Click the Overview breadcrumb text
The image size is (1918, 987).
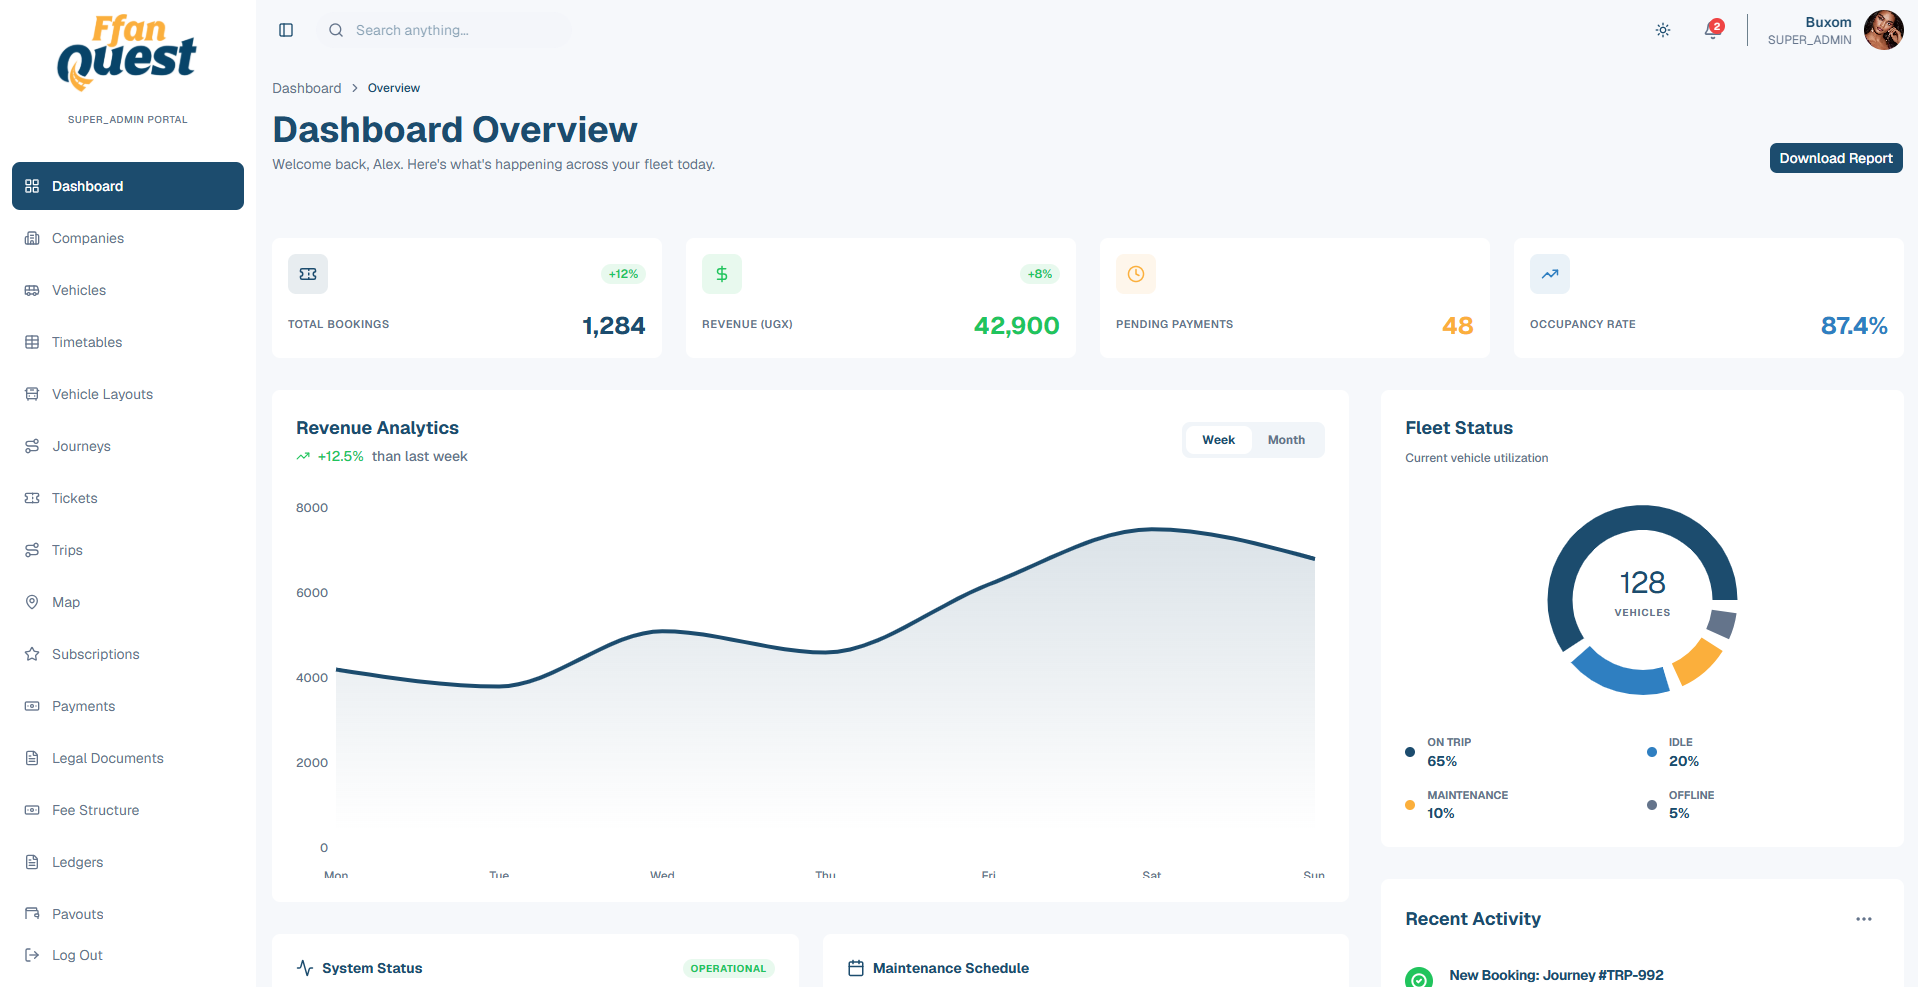(x=394, y=88)
